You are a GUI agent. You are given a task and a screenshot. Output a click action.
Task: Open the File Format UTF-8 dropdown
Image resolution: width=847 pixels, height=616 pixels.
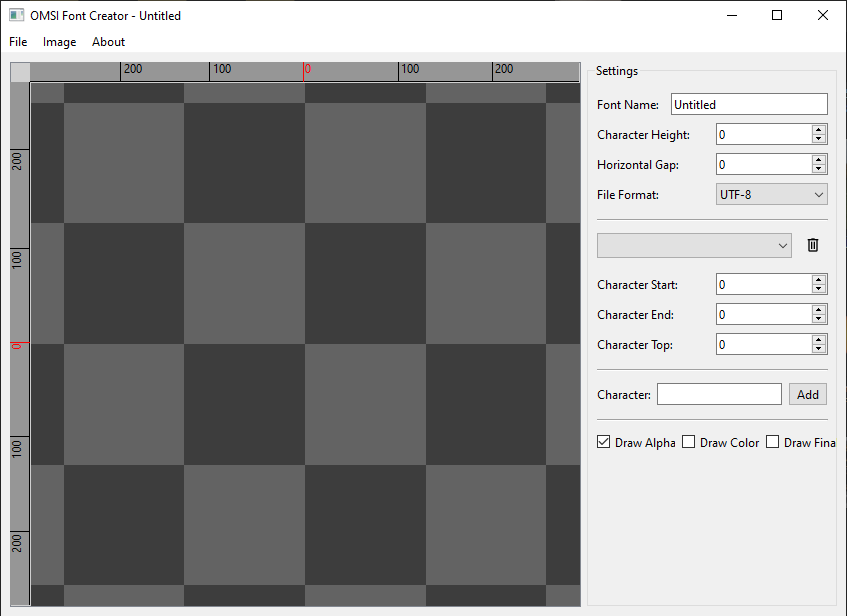click(771, 195)
